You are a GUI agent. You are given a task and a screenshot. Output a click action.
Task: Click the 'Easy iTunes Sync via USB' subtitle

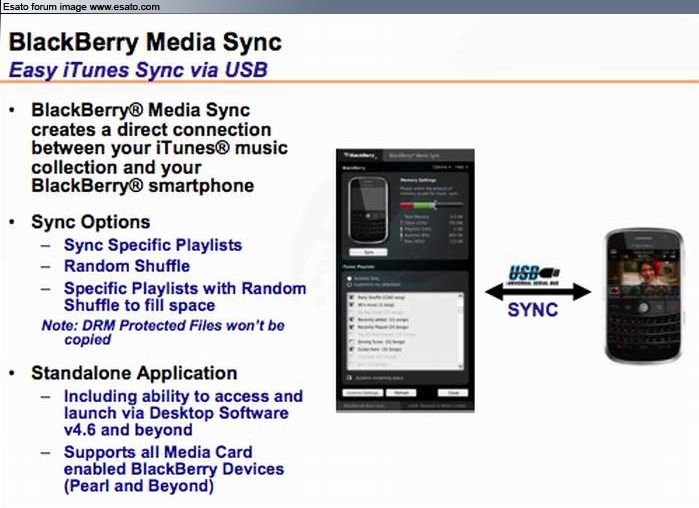(138, 70)
